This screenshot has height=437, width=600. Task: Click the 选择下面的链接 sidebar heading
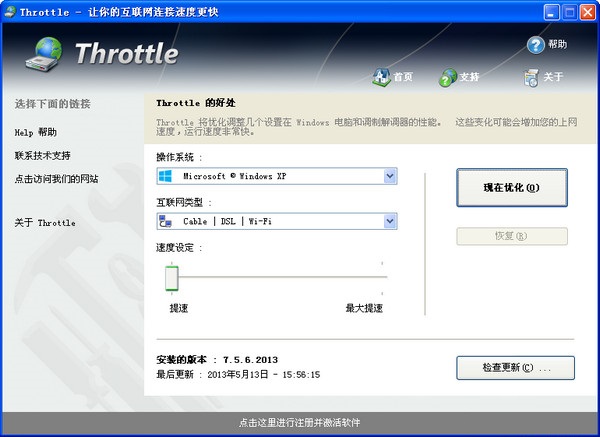(52, 104)
